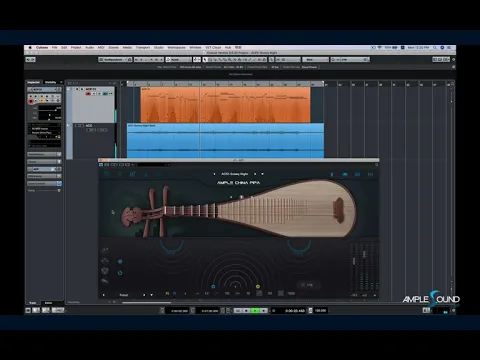Switch to the Editor tab at the Inspector bottom
Viewport: 480px width, 360px height.
48,303
